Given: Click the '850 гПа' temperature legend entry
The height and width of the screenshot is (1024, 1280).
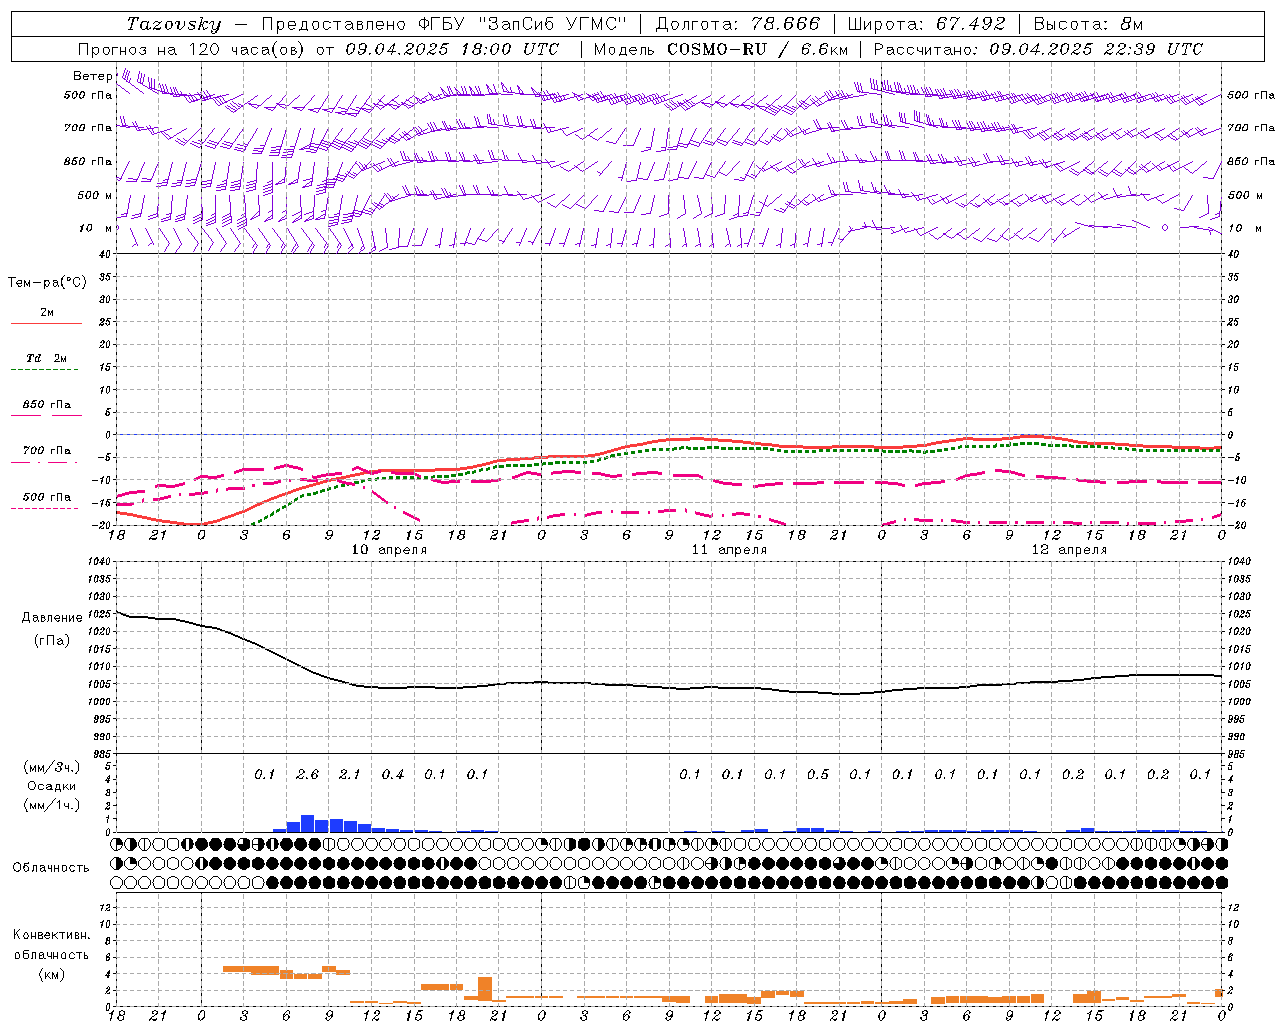Looking at the screenshot, I should click(x=47, y=405).
